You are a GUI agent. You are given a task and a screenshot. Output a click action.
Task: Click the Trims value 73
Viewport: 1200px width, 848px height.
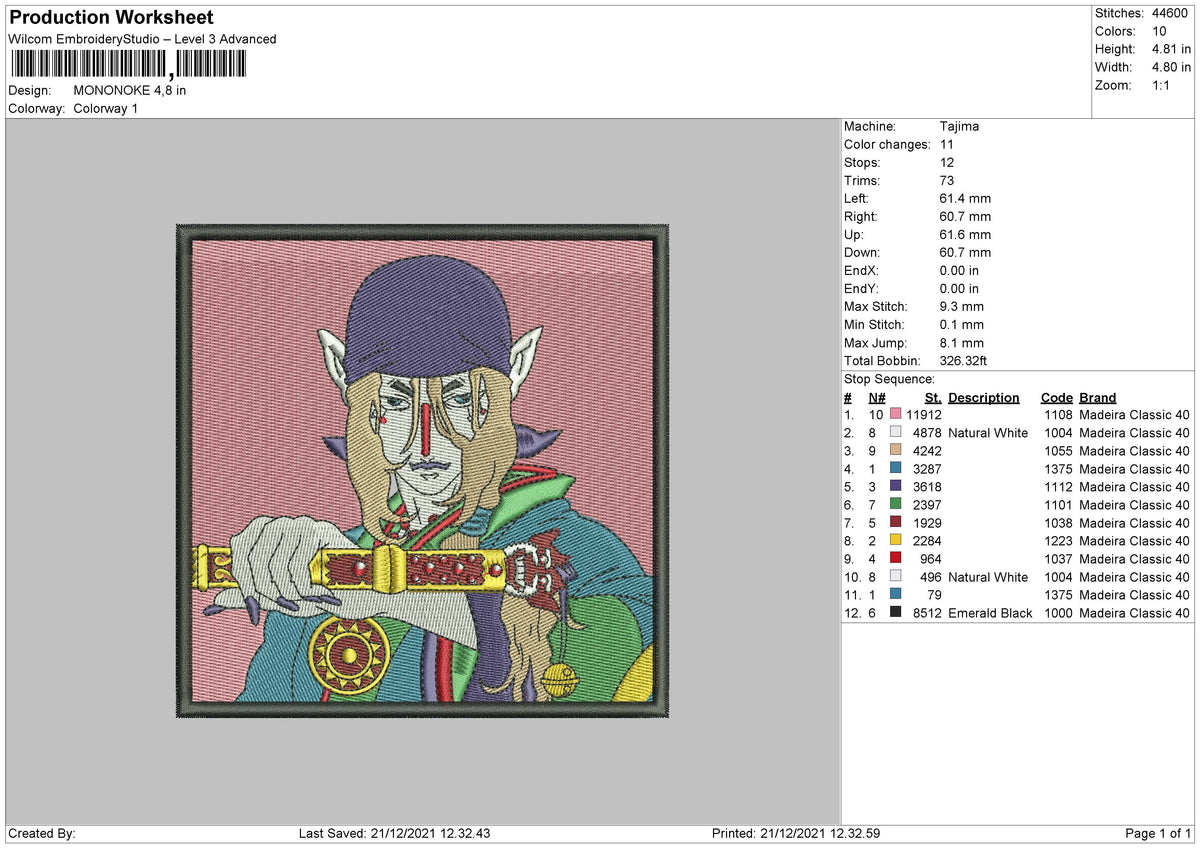pyautogui.click(x=947, y=181)
